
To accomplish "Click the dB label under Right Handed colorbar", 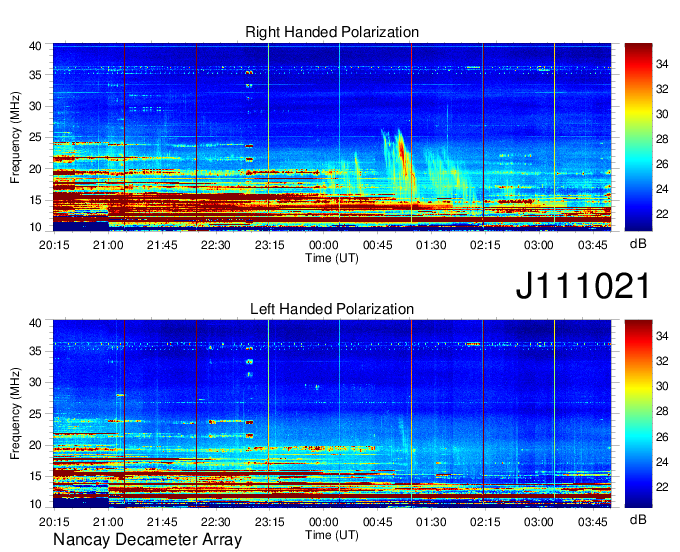I will pyautogui.click(x=638, y=244).
